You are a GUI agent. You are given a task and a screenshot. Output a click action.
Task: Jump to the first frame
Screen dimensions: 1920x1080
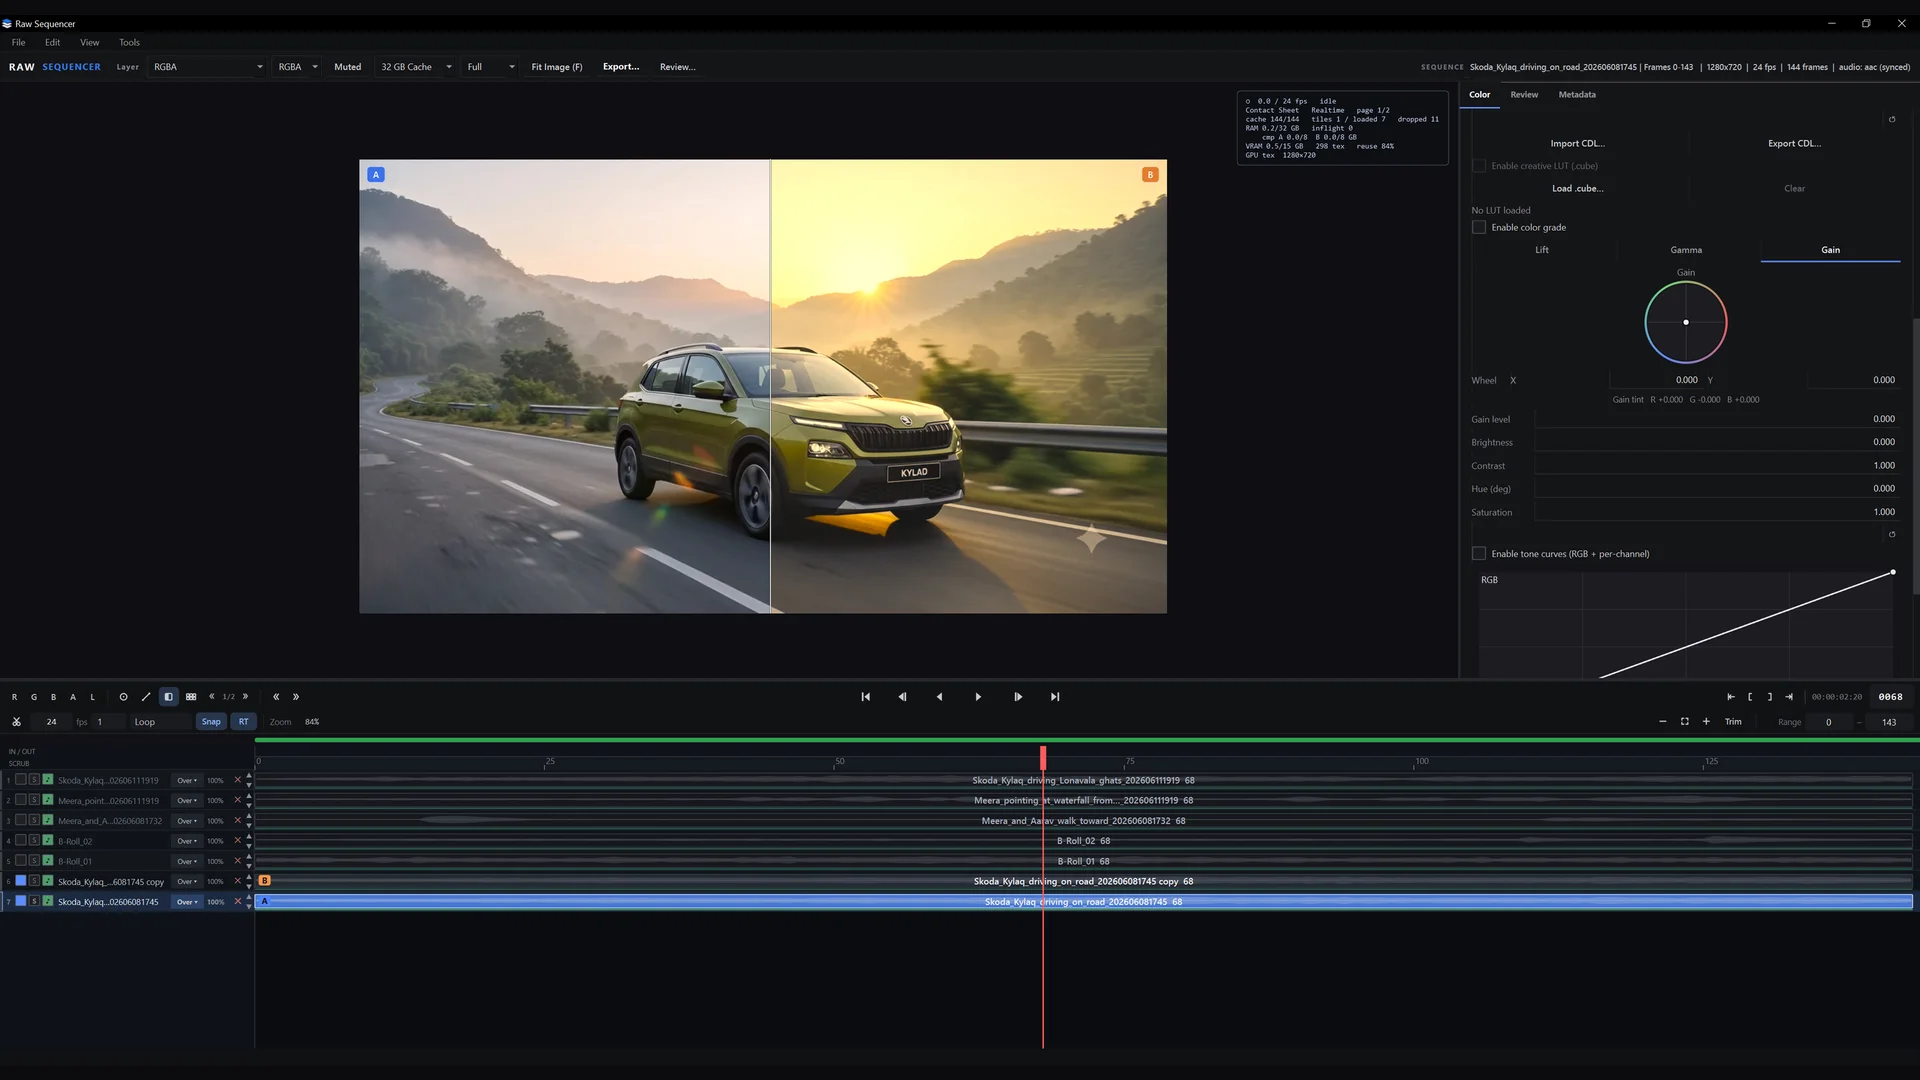[x=866, y=697]
